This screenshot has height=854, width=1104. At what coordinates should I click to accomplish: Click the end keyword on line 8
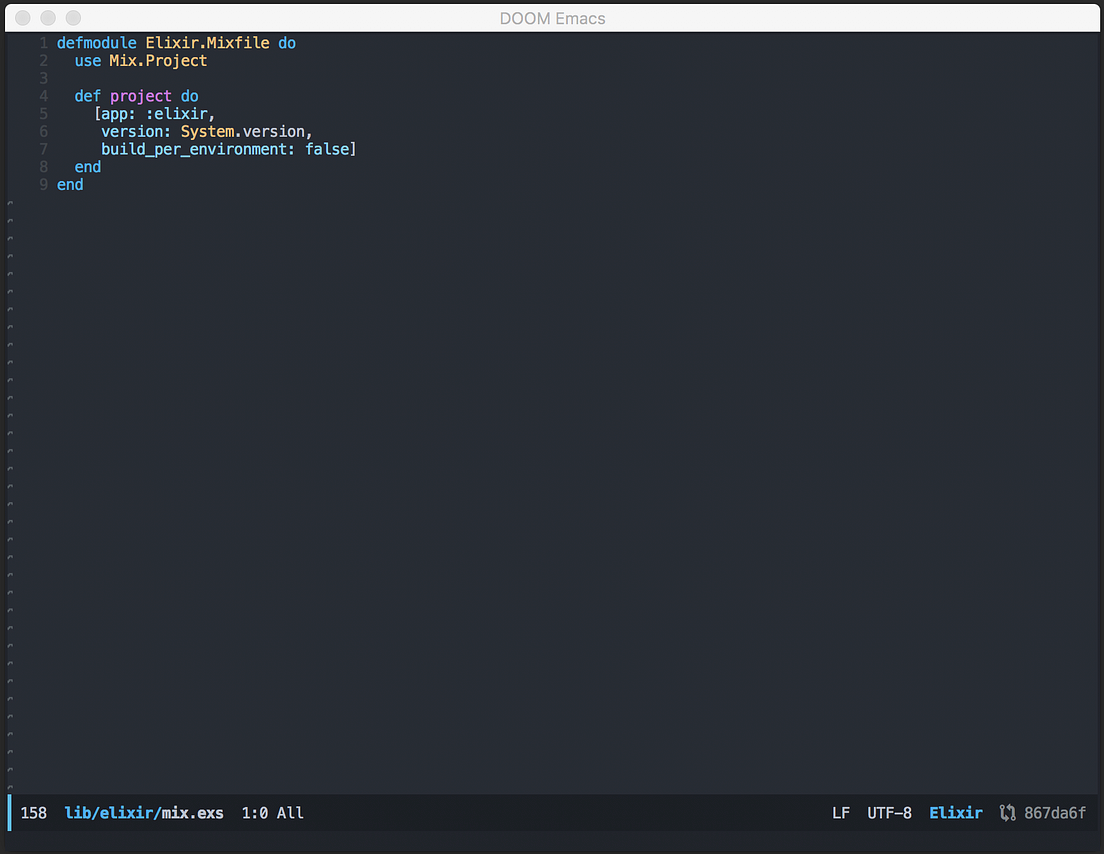pos(87,166)
